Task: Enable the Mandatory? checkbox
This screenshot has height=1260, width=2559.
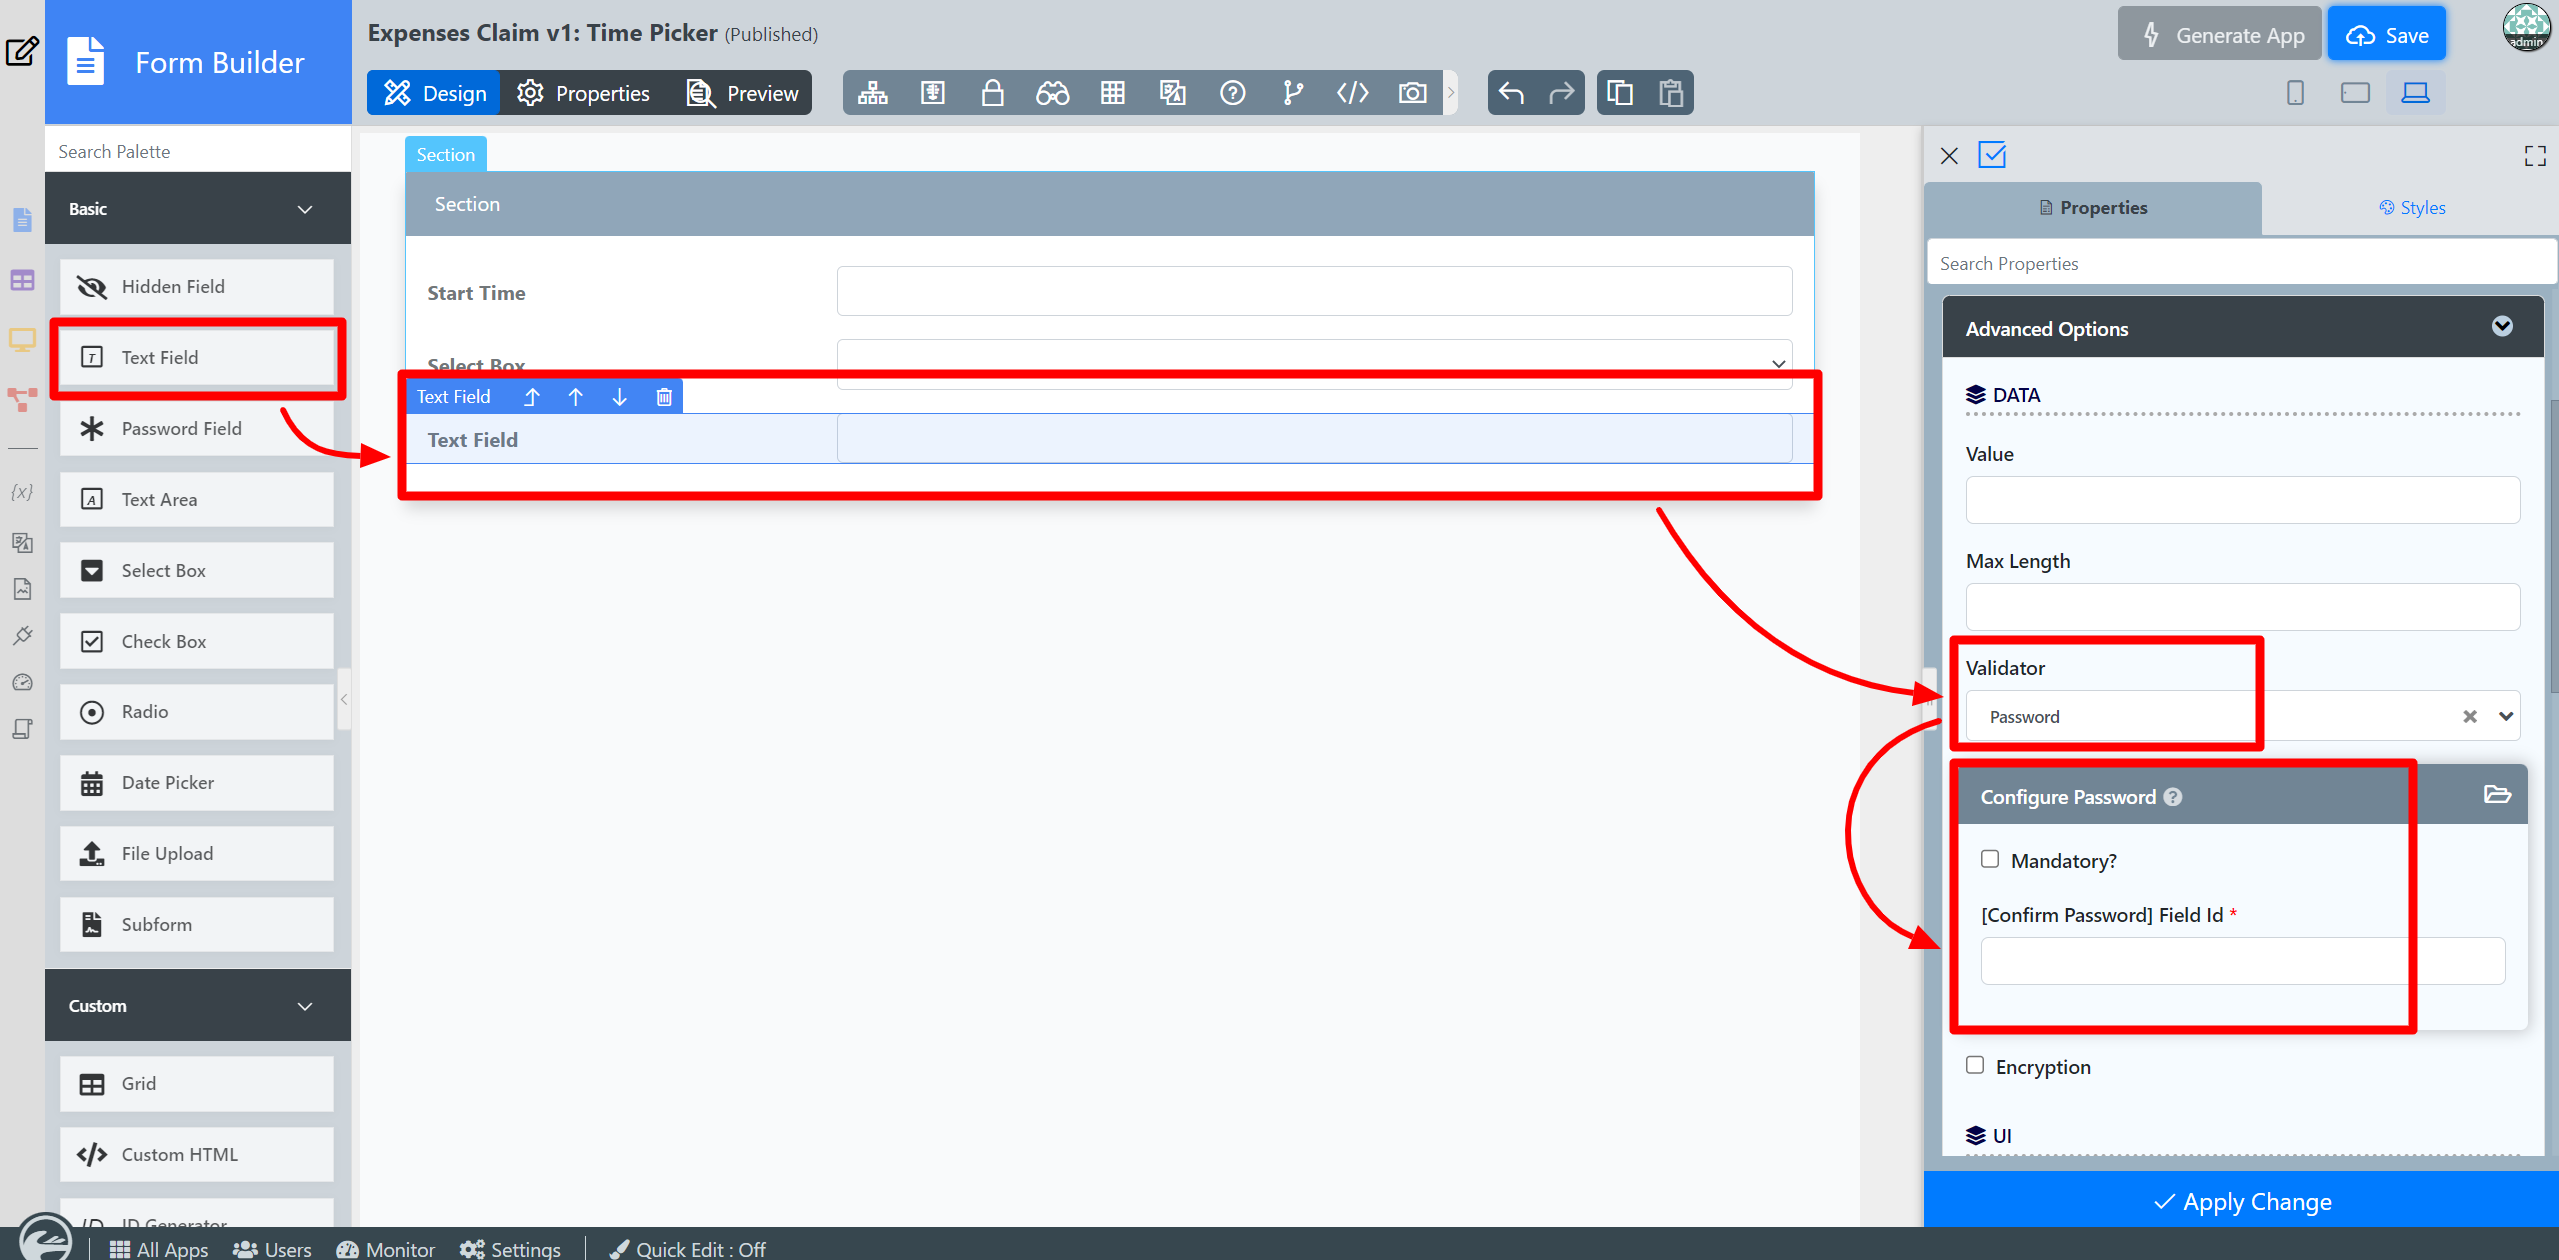Action: pos(1990,859)
